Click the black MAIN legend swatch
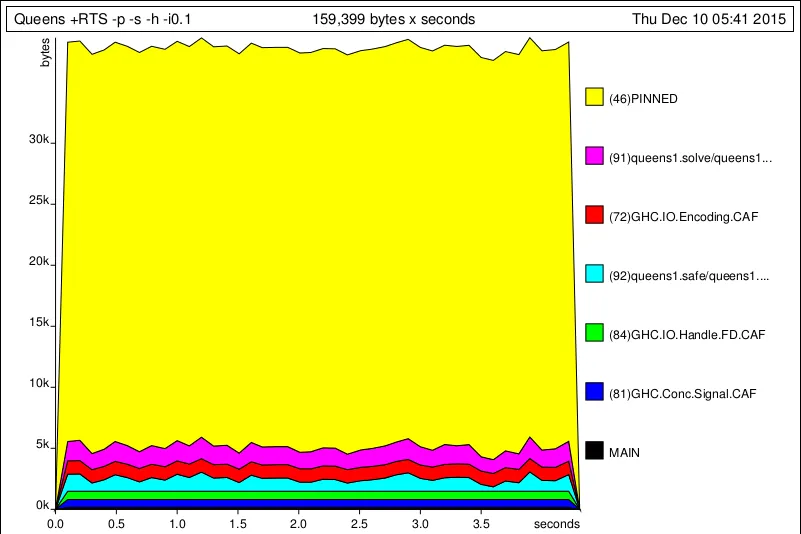 pyautogui.click(x=594, y=451)
